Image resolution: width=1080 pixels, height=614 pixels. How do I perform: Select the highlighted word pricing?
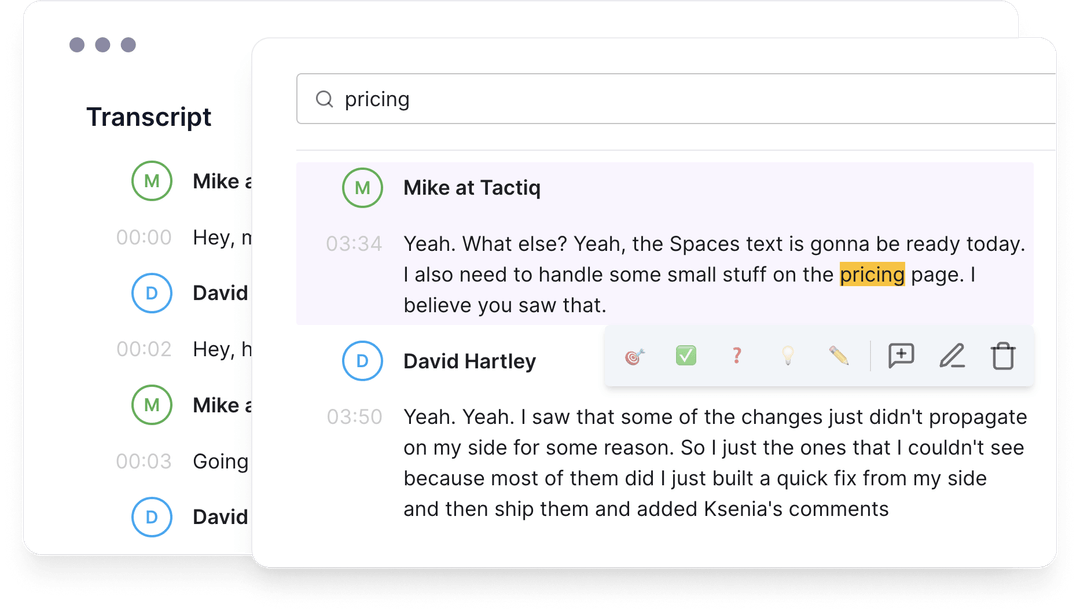pos(873,274)
